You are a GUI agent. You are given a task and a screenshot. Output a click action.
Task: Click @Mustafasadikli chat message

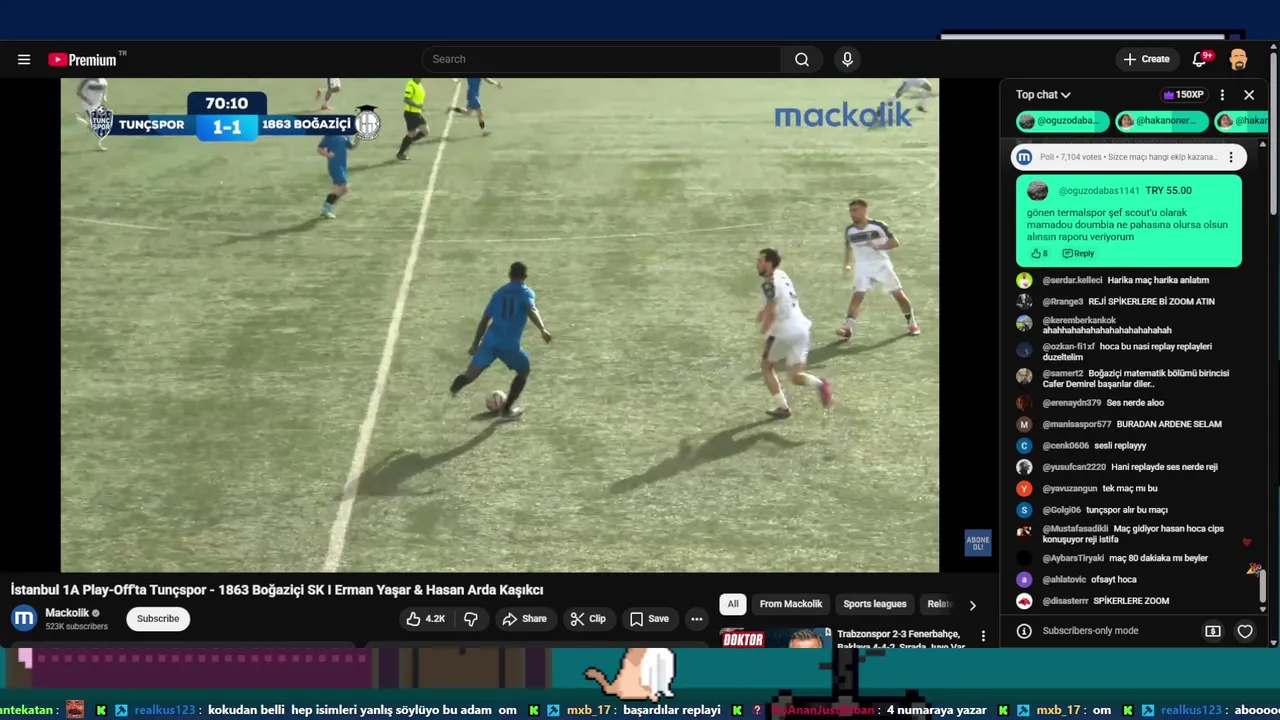click(1133, 534)
